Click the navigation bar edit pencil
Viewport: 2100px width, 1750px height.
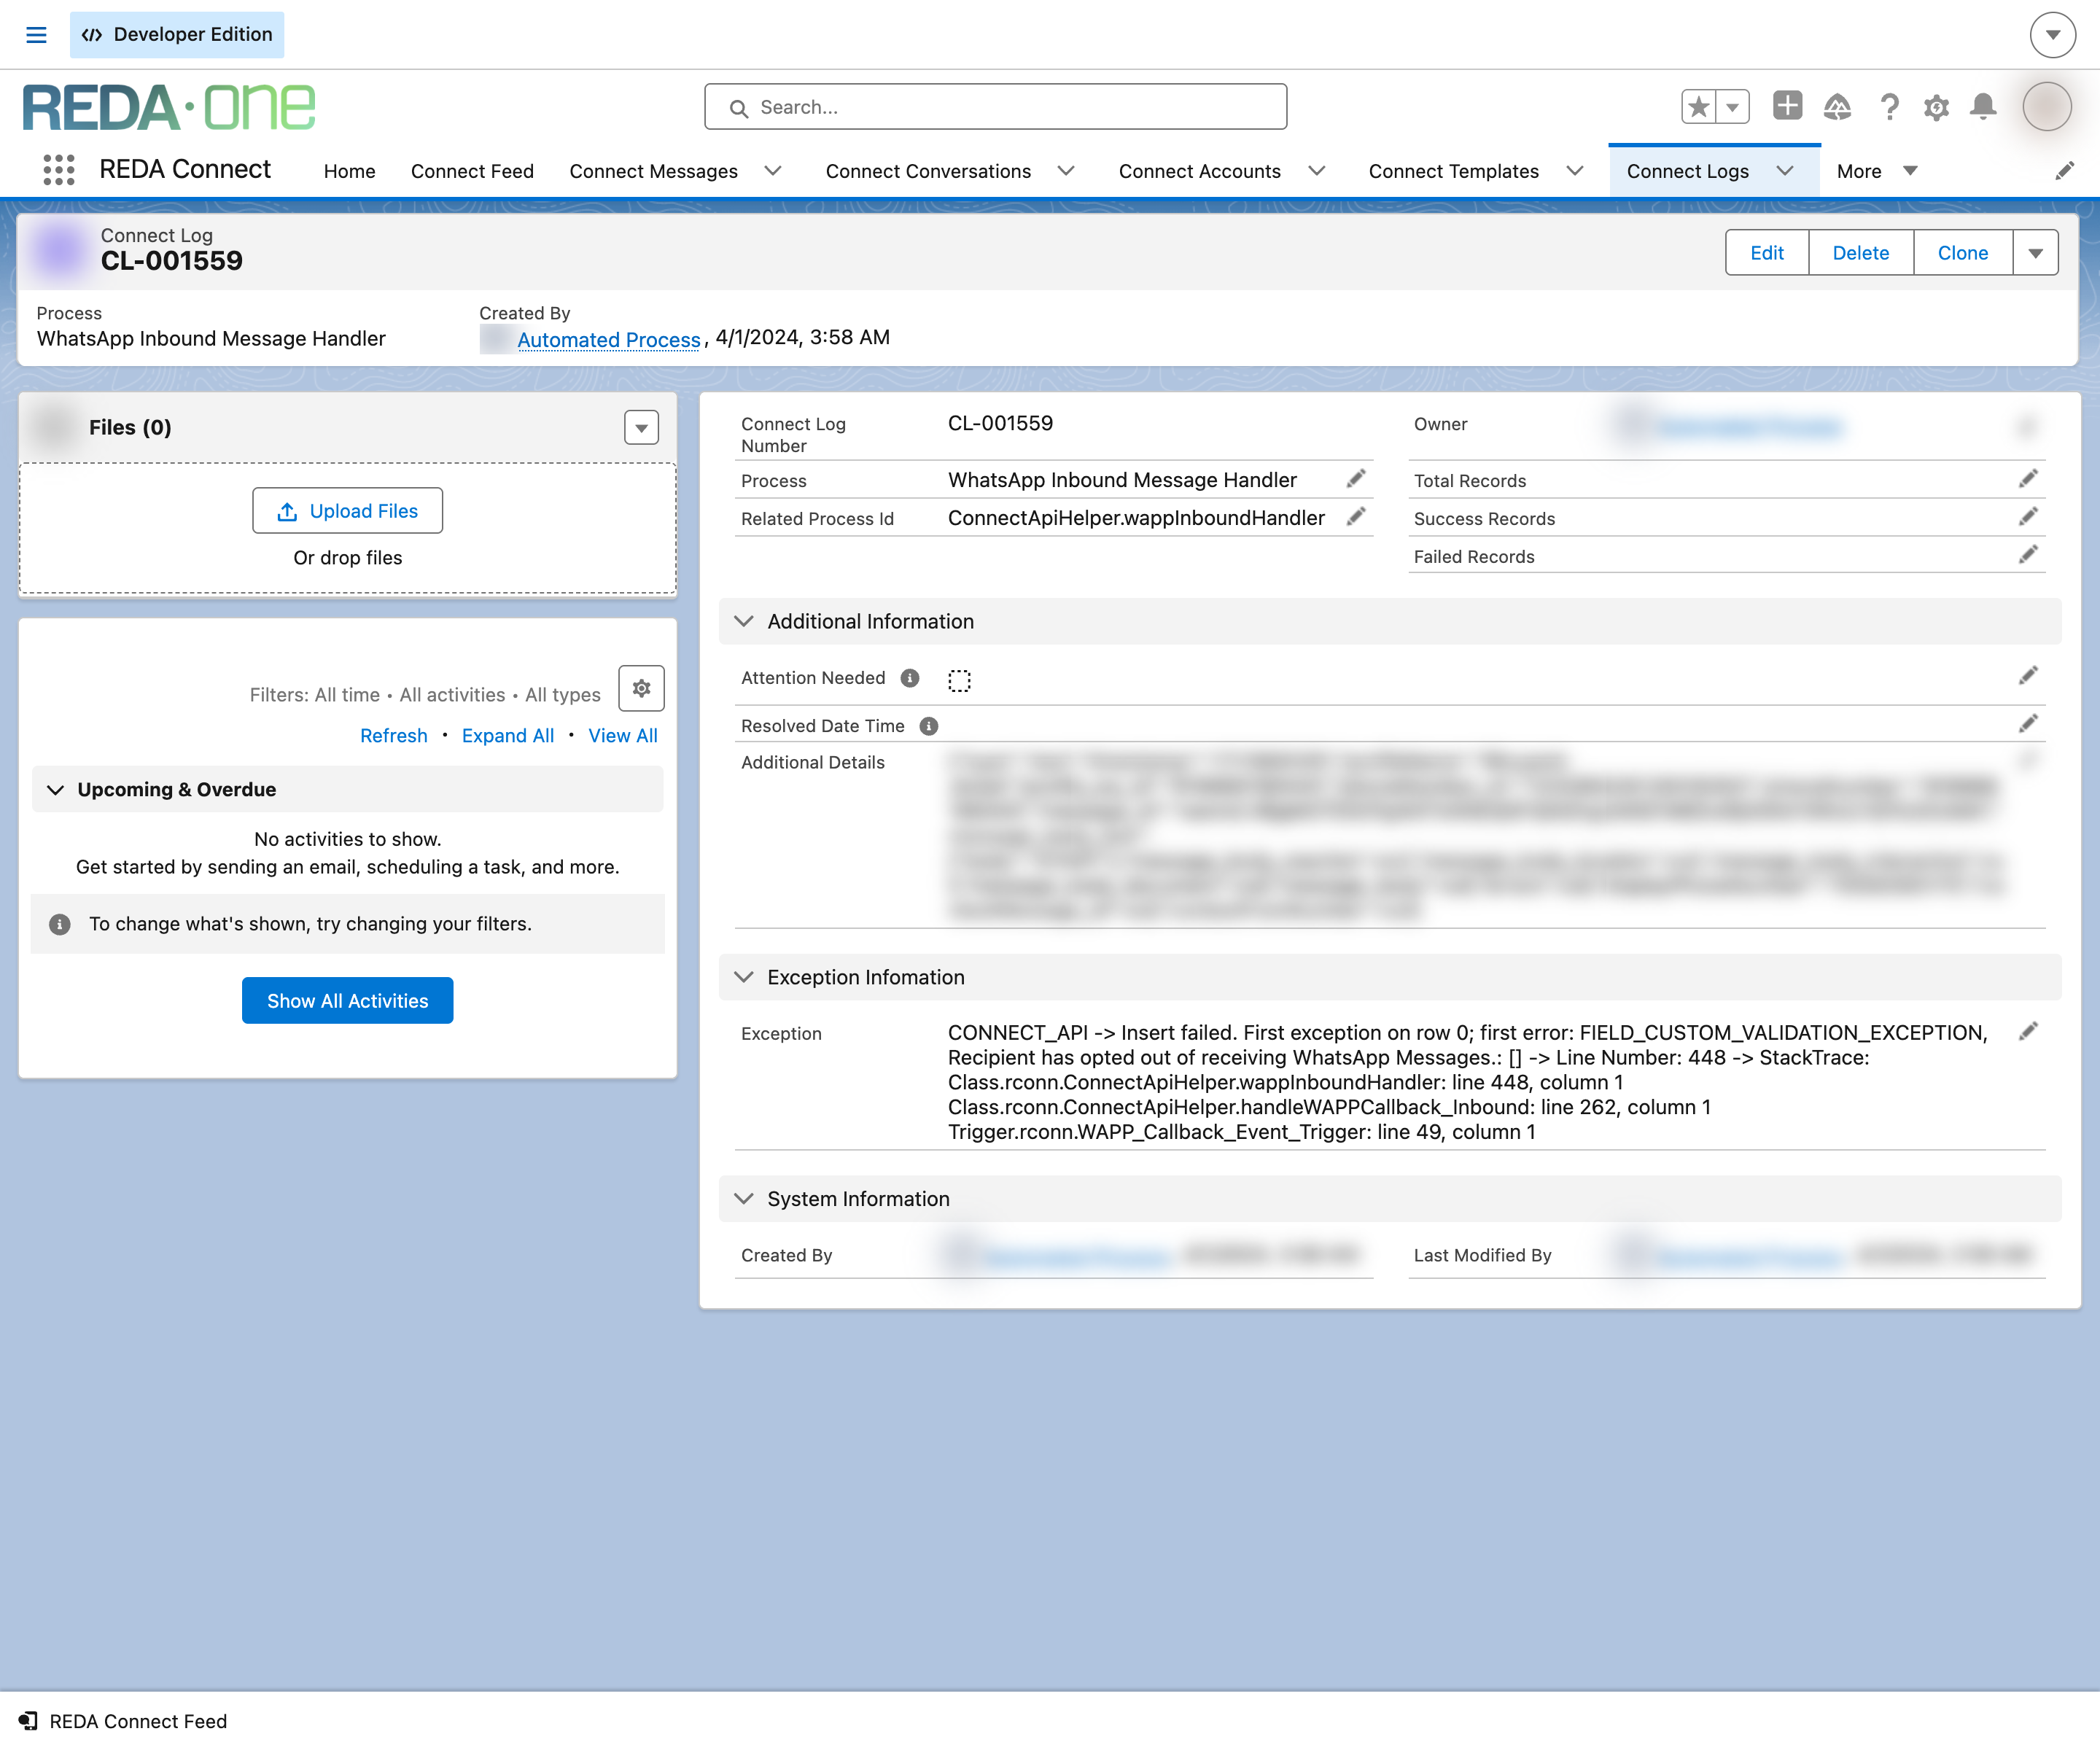pyautogui.click(x=2064, y=171)
